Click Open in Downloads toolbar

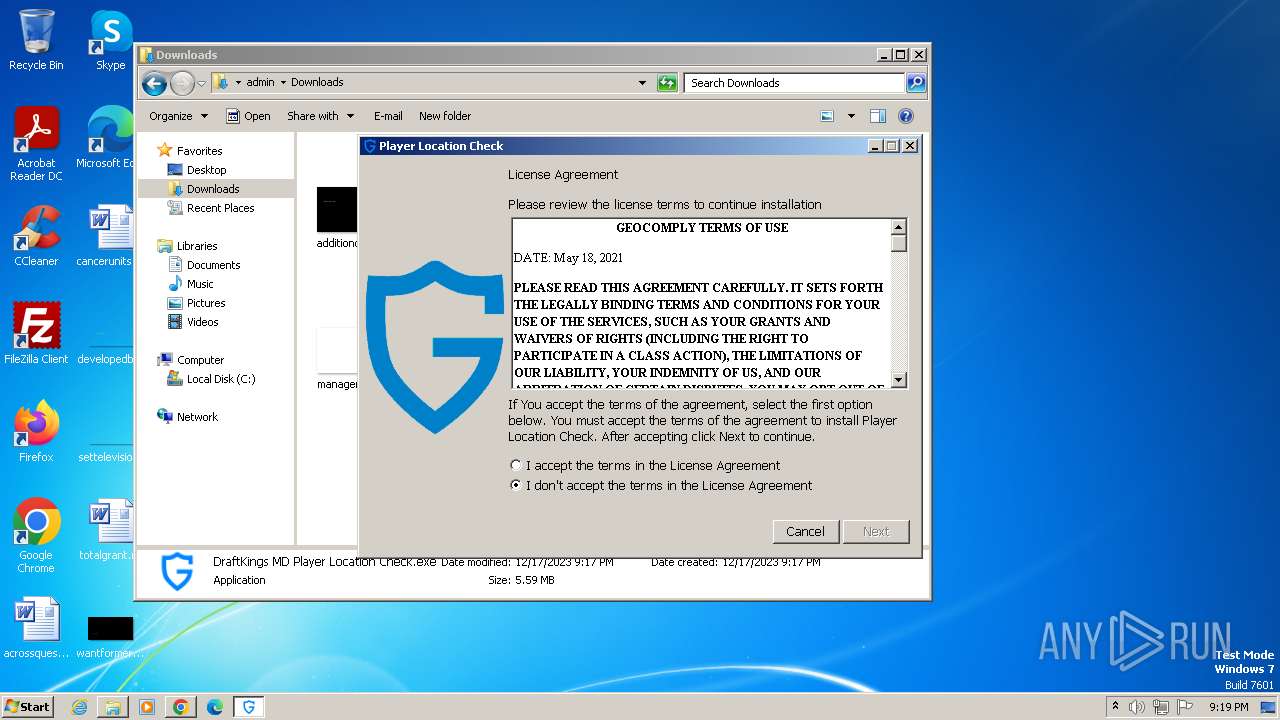click(248, 116)
